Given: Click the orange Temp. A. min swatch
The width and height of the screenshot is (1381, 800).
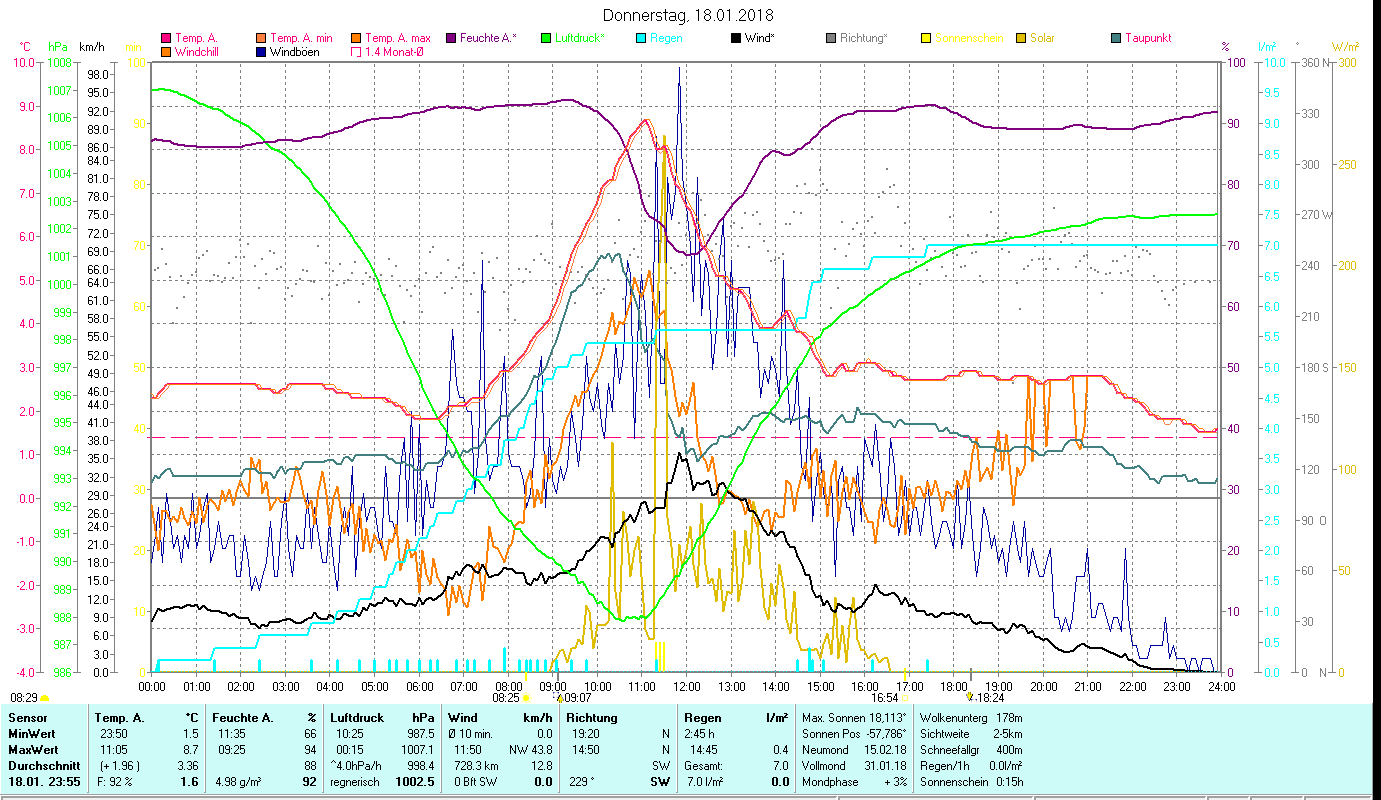Looking at the screenshot, I should click(x=262, y=38).
